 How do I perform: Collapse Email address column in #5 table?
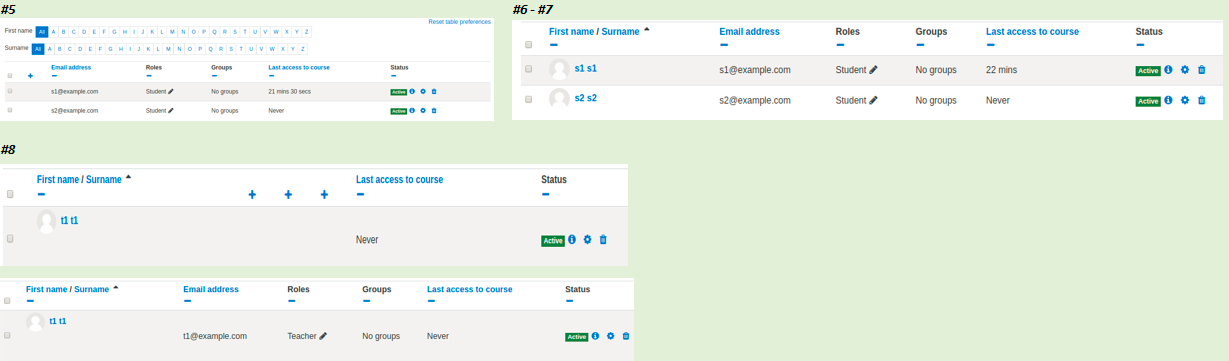pyautogui.click(x=55, y=76)
